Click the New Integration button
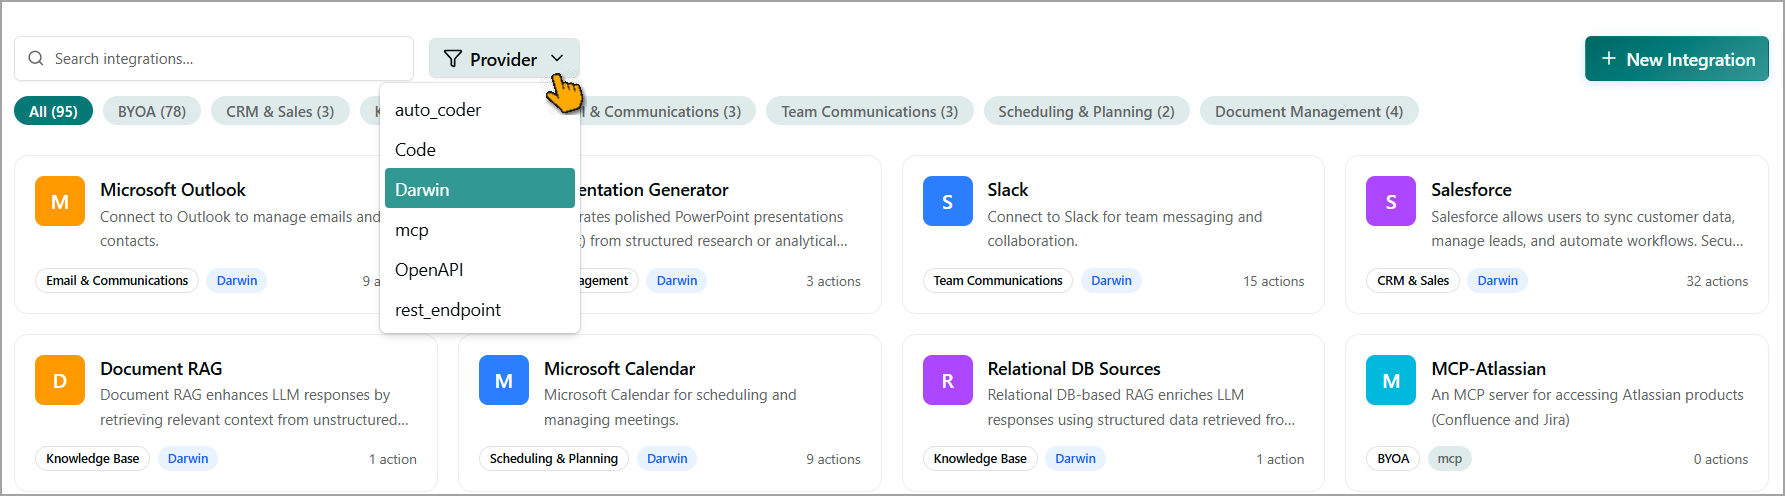 click(1677, 59)
